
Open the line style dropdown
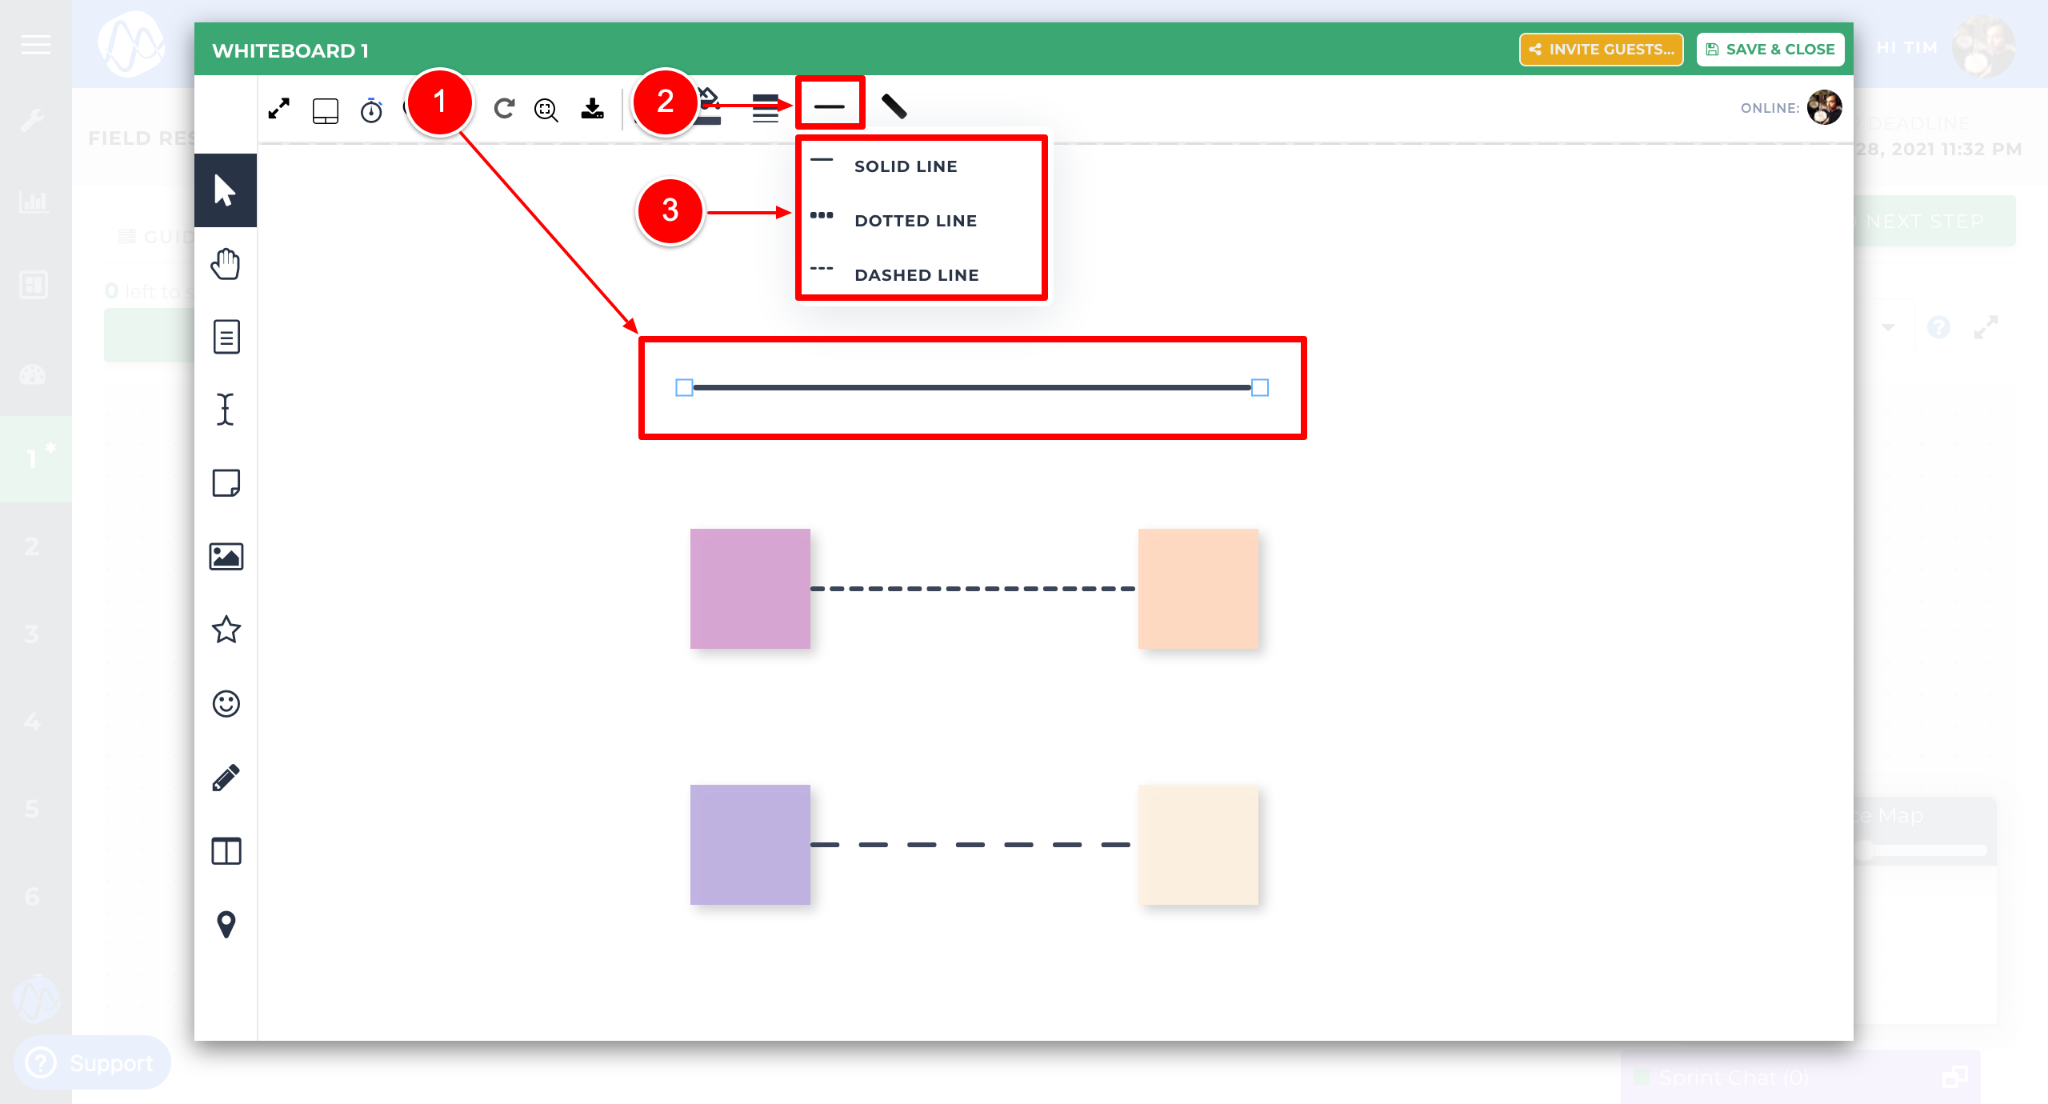[829, 106]
